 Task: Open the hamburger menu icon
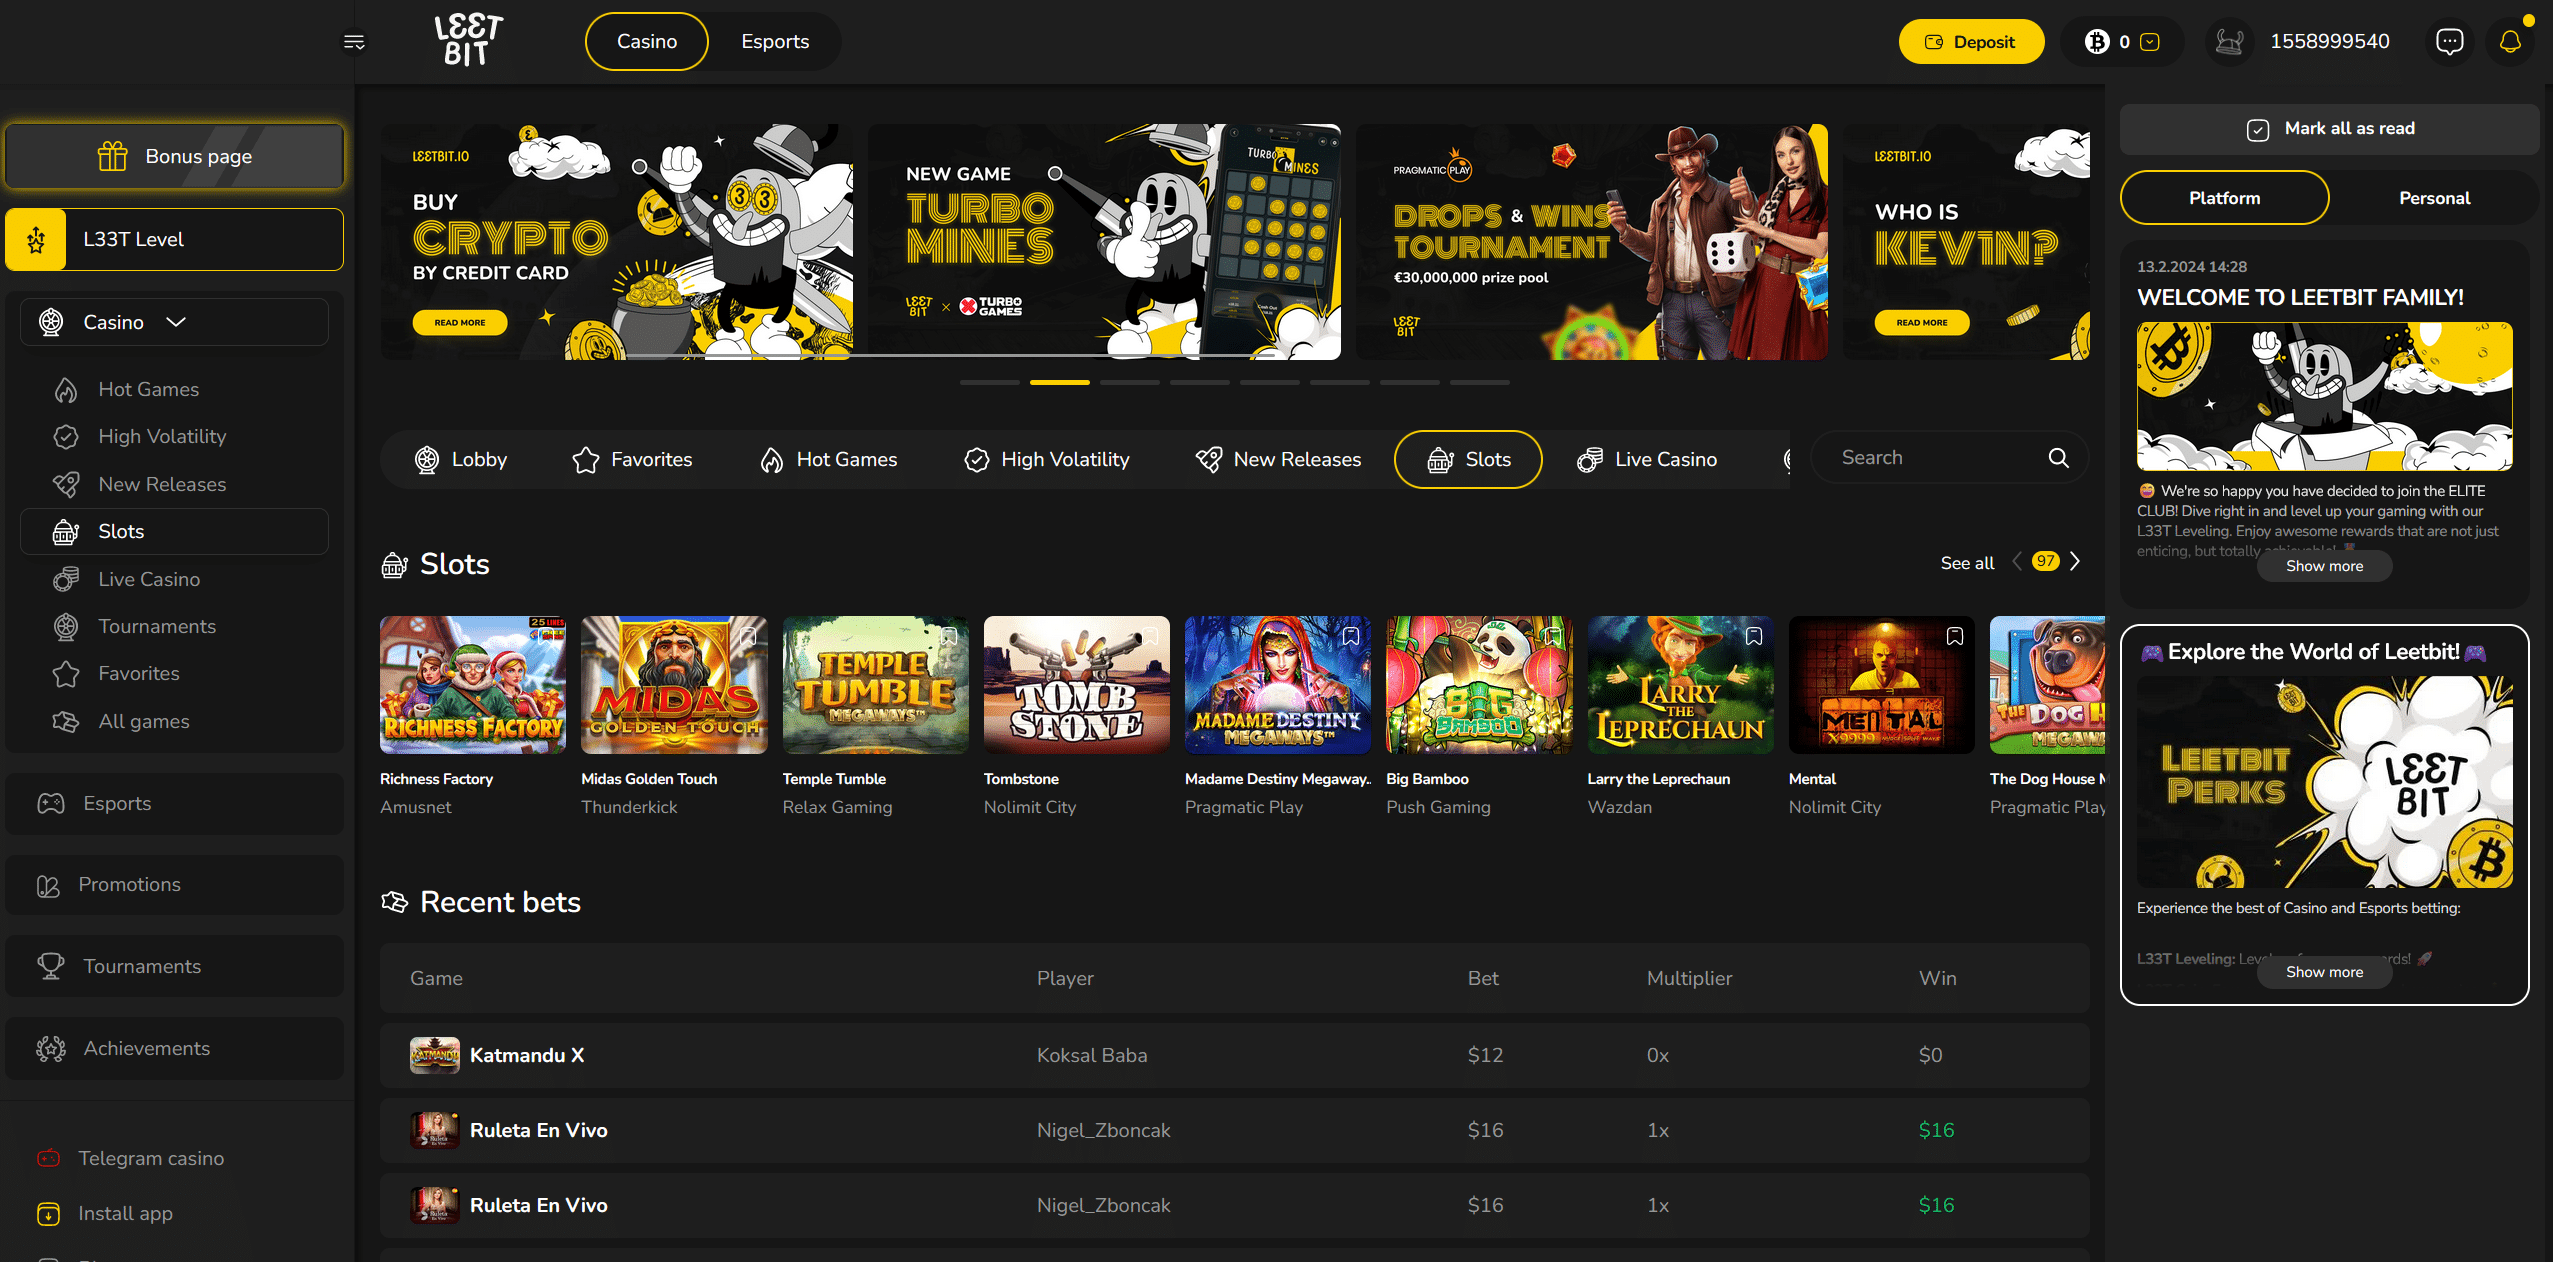coord(354,42)
